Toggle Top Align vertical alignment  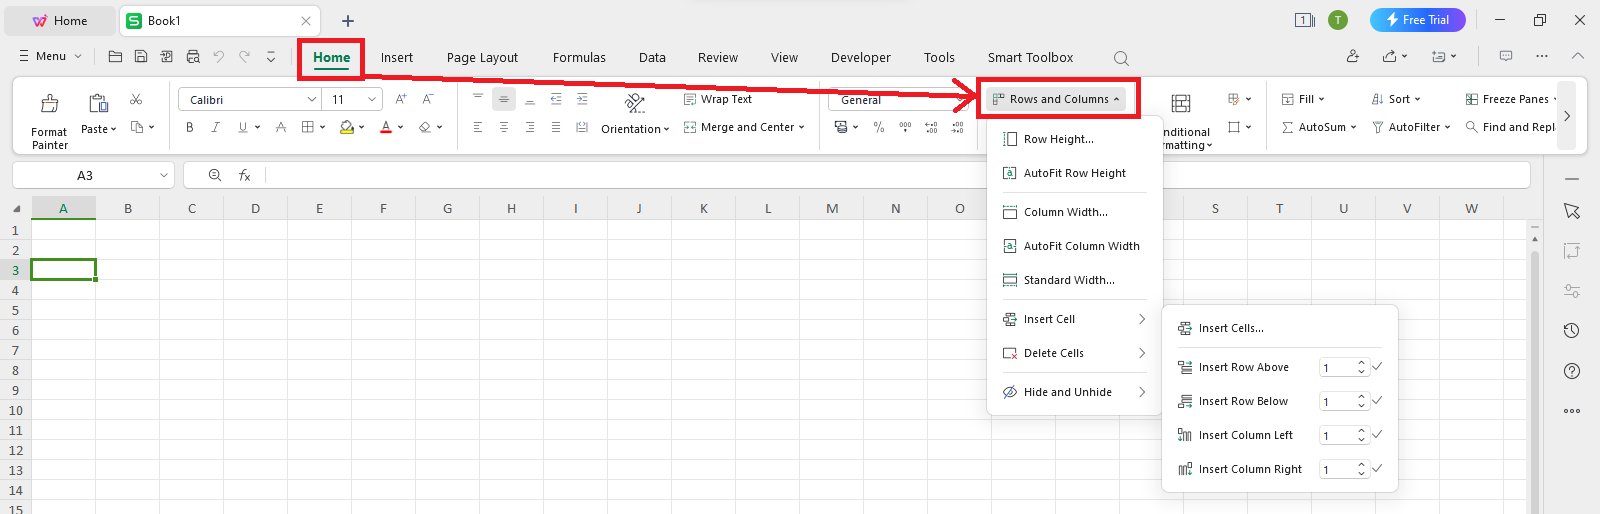[x=478, y=99]
